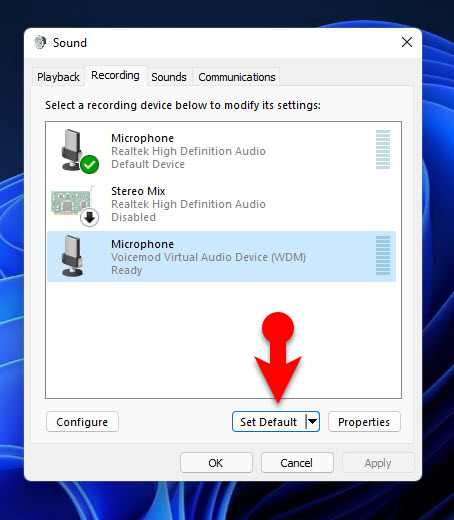Click the Voicemod Microphone level meter
The image size is (454, 520).
pyautogui.click(x=383, y=255)
